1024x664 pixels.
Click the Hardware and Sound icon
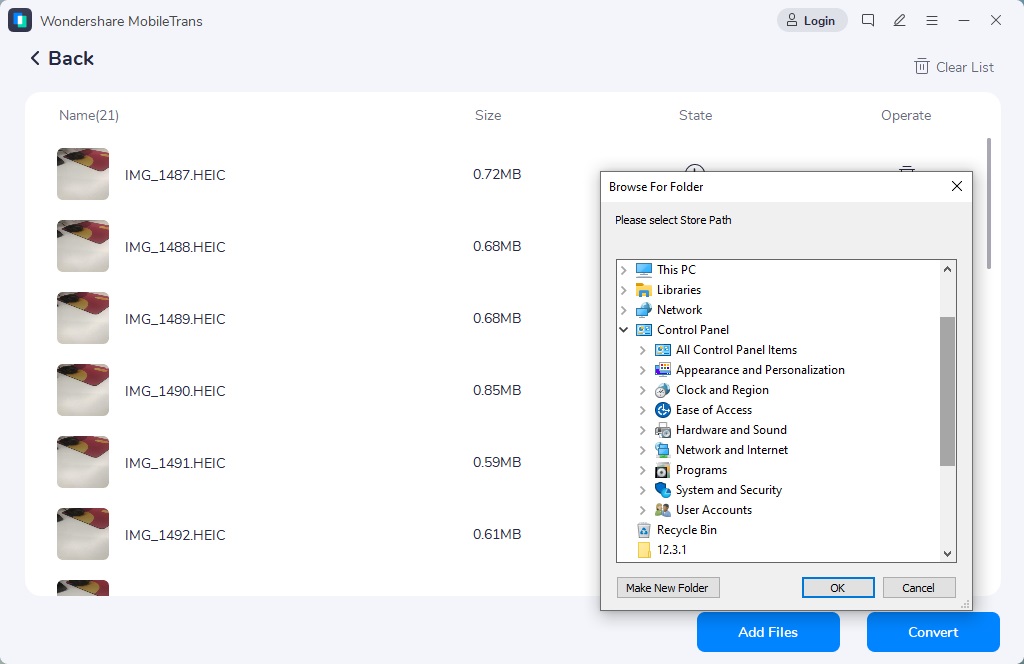pos(663,430)
